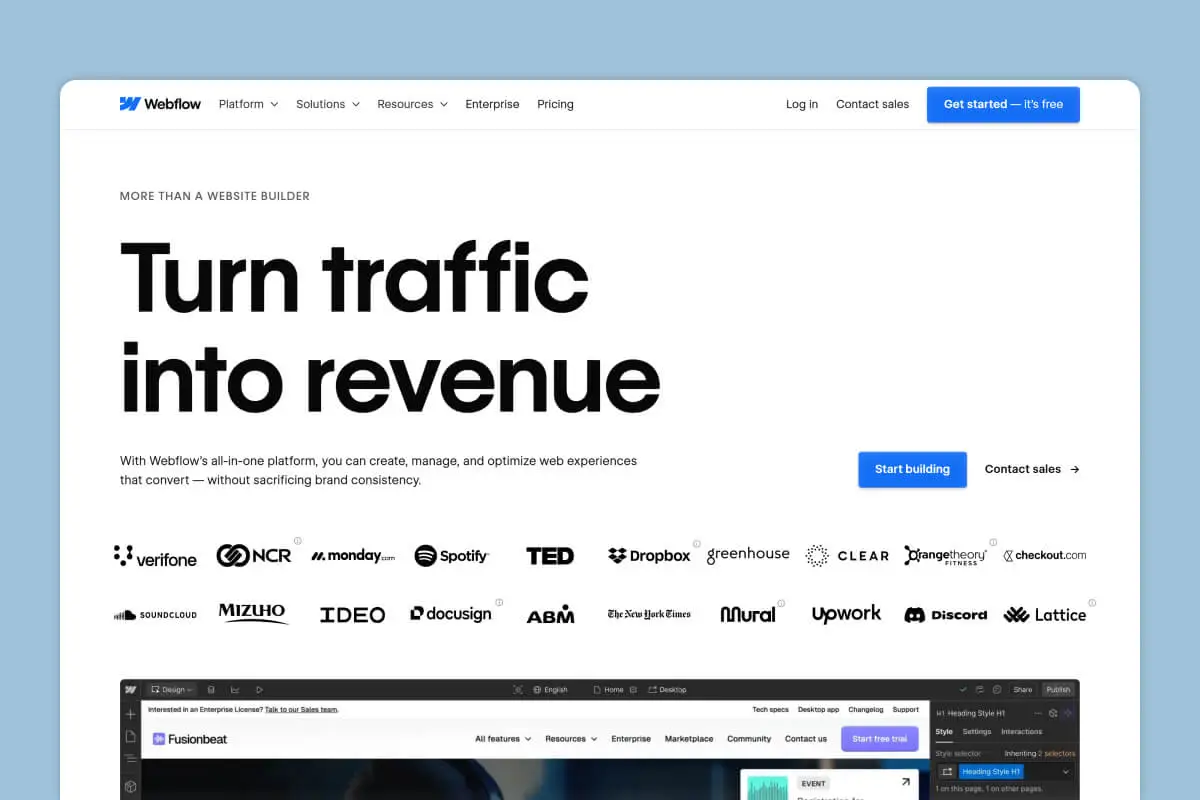Click the Changelog link
This screenshot has height=800, width=1200.
point(866,709)
